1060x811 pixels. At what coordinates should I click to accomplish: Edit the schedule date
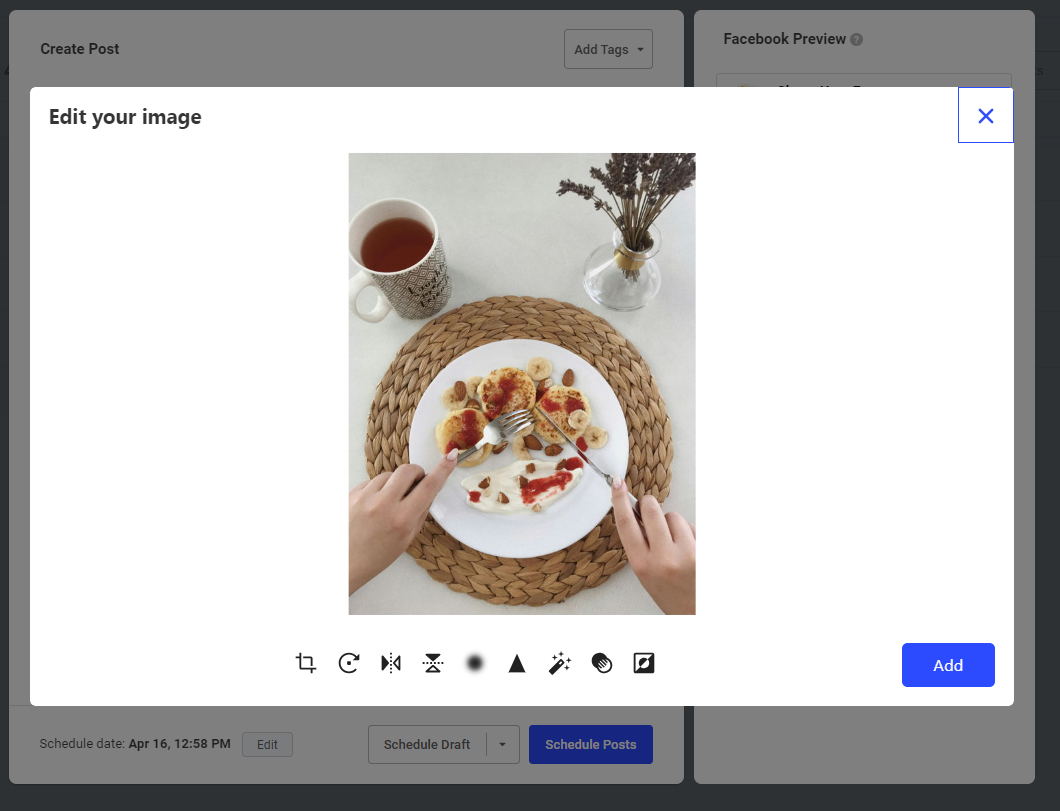(267, 744)
